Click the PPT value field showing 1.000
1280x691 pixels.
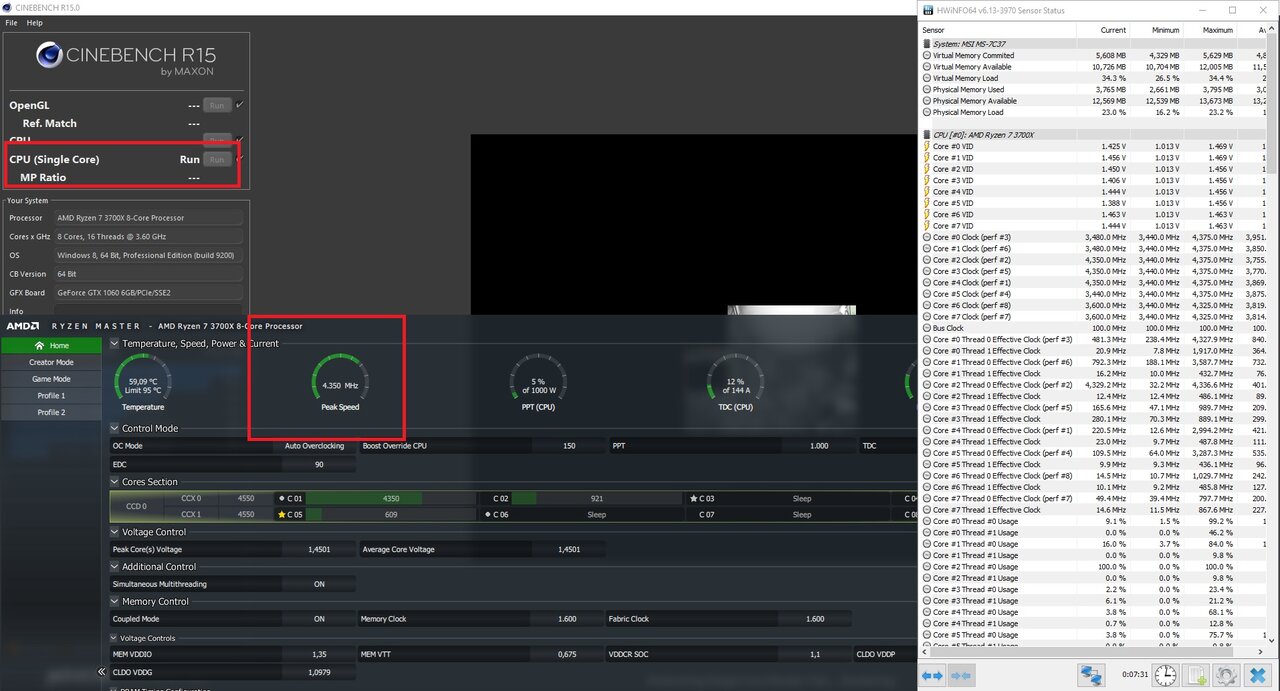(x=819, y=446)
